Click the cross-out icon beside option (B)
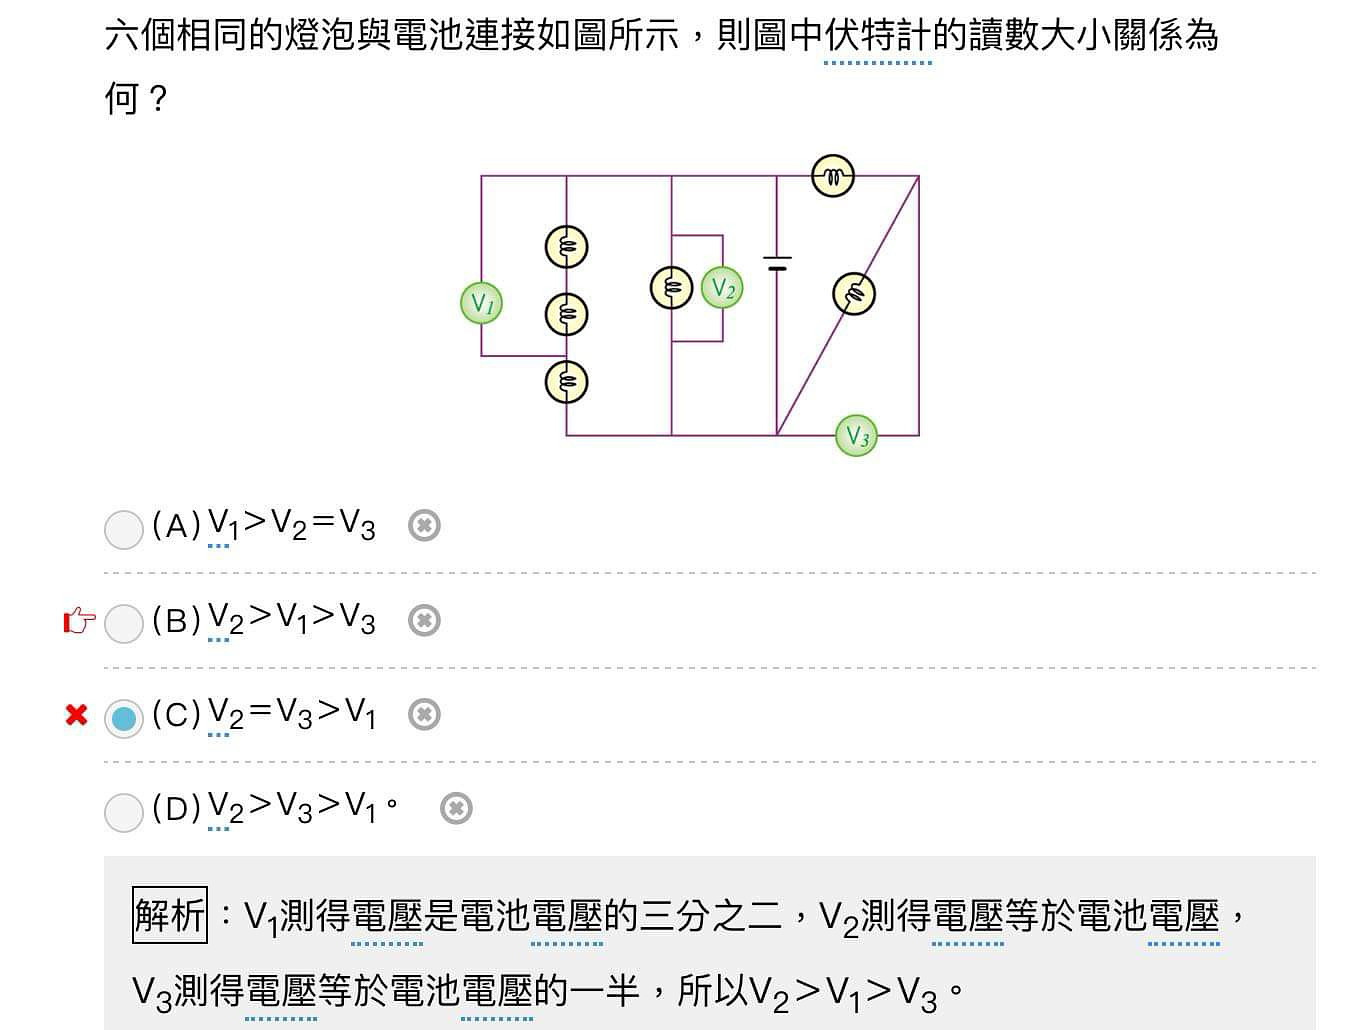This screenshot has height=1030, width=1348. (x=424, y=620)
